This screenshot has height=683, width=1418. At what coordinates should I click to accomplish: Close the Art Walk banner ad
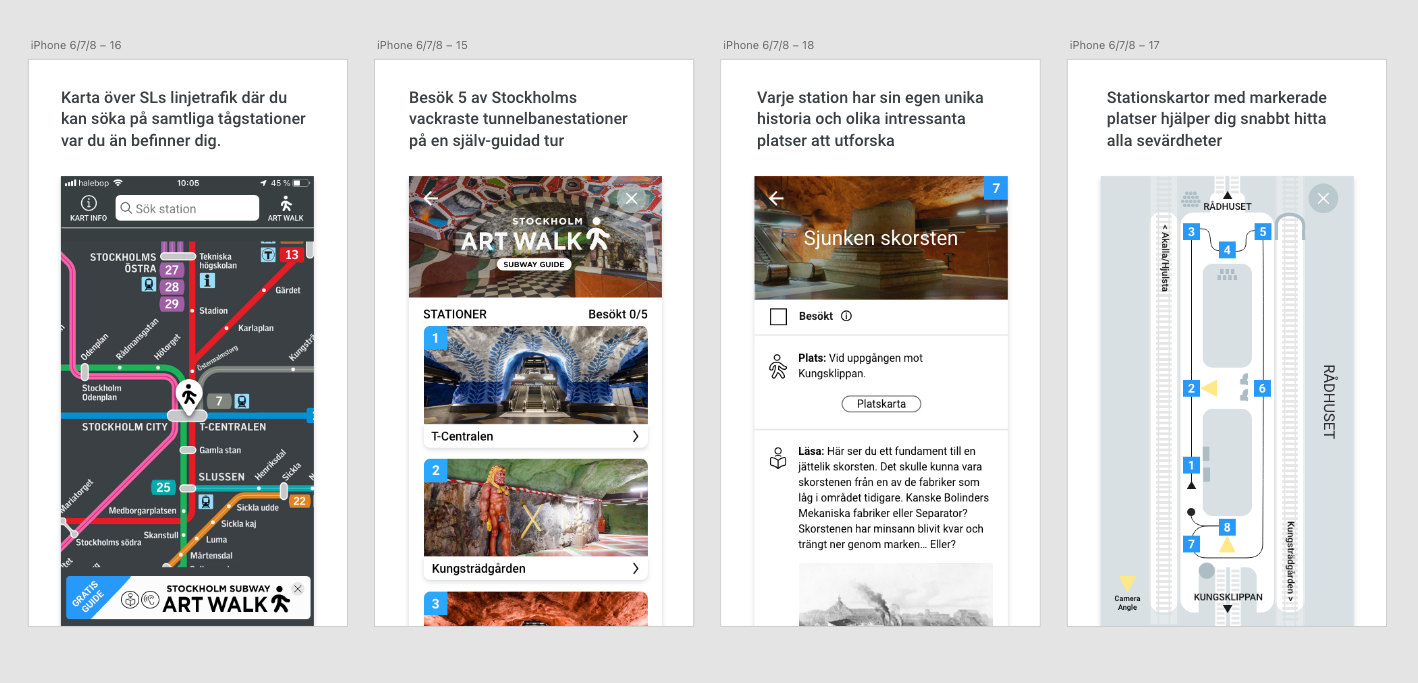point(297,589)
